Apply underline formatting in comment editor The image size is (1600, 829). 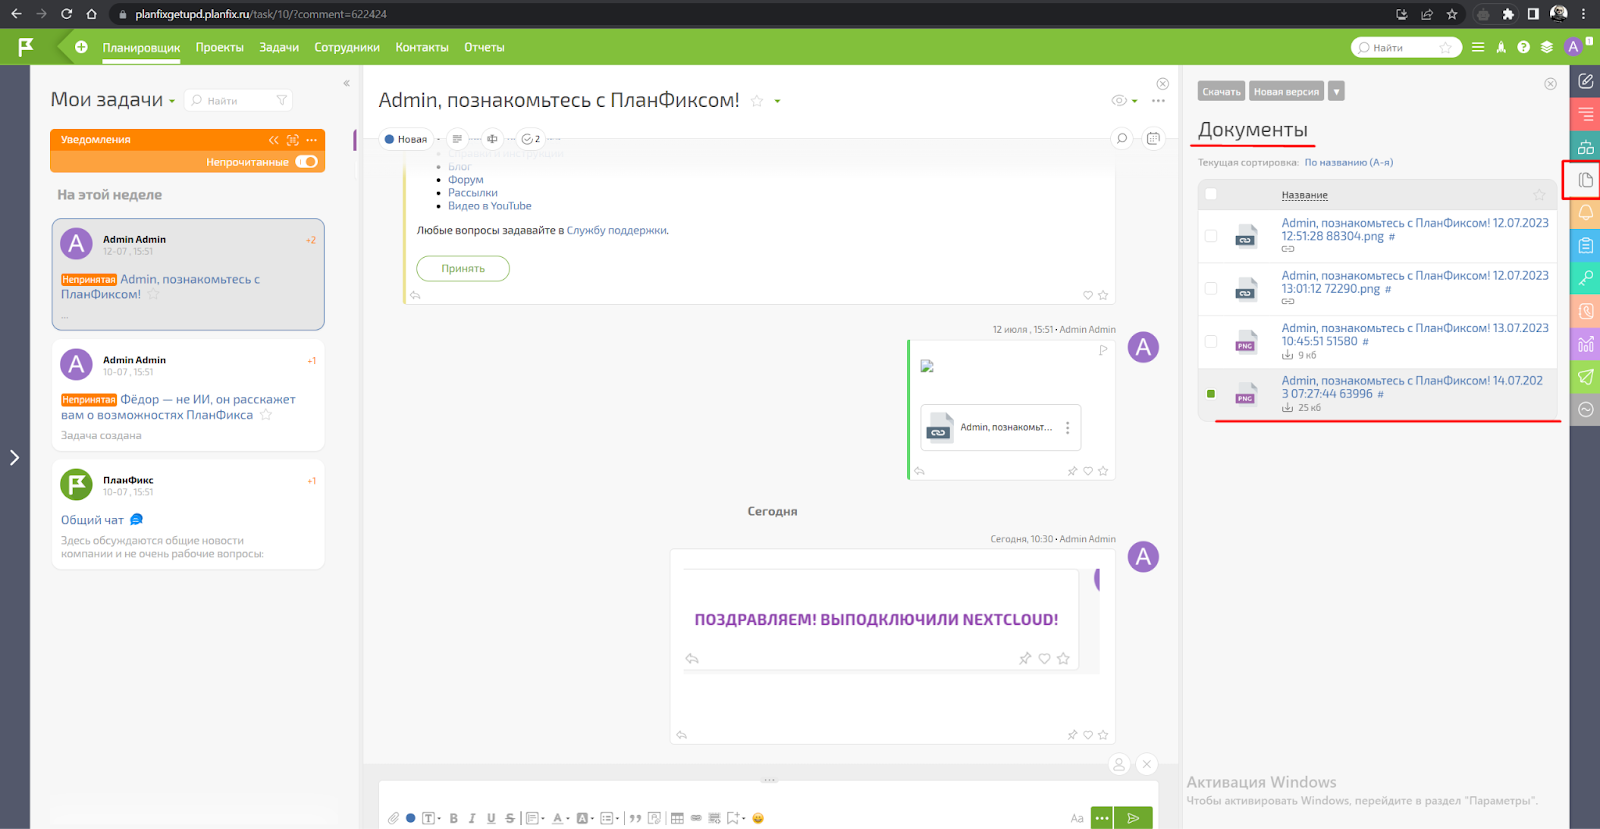(x=491, y=818)
